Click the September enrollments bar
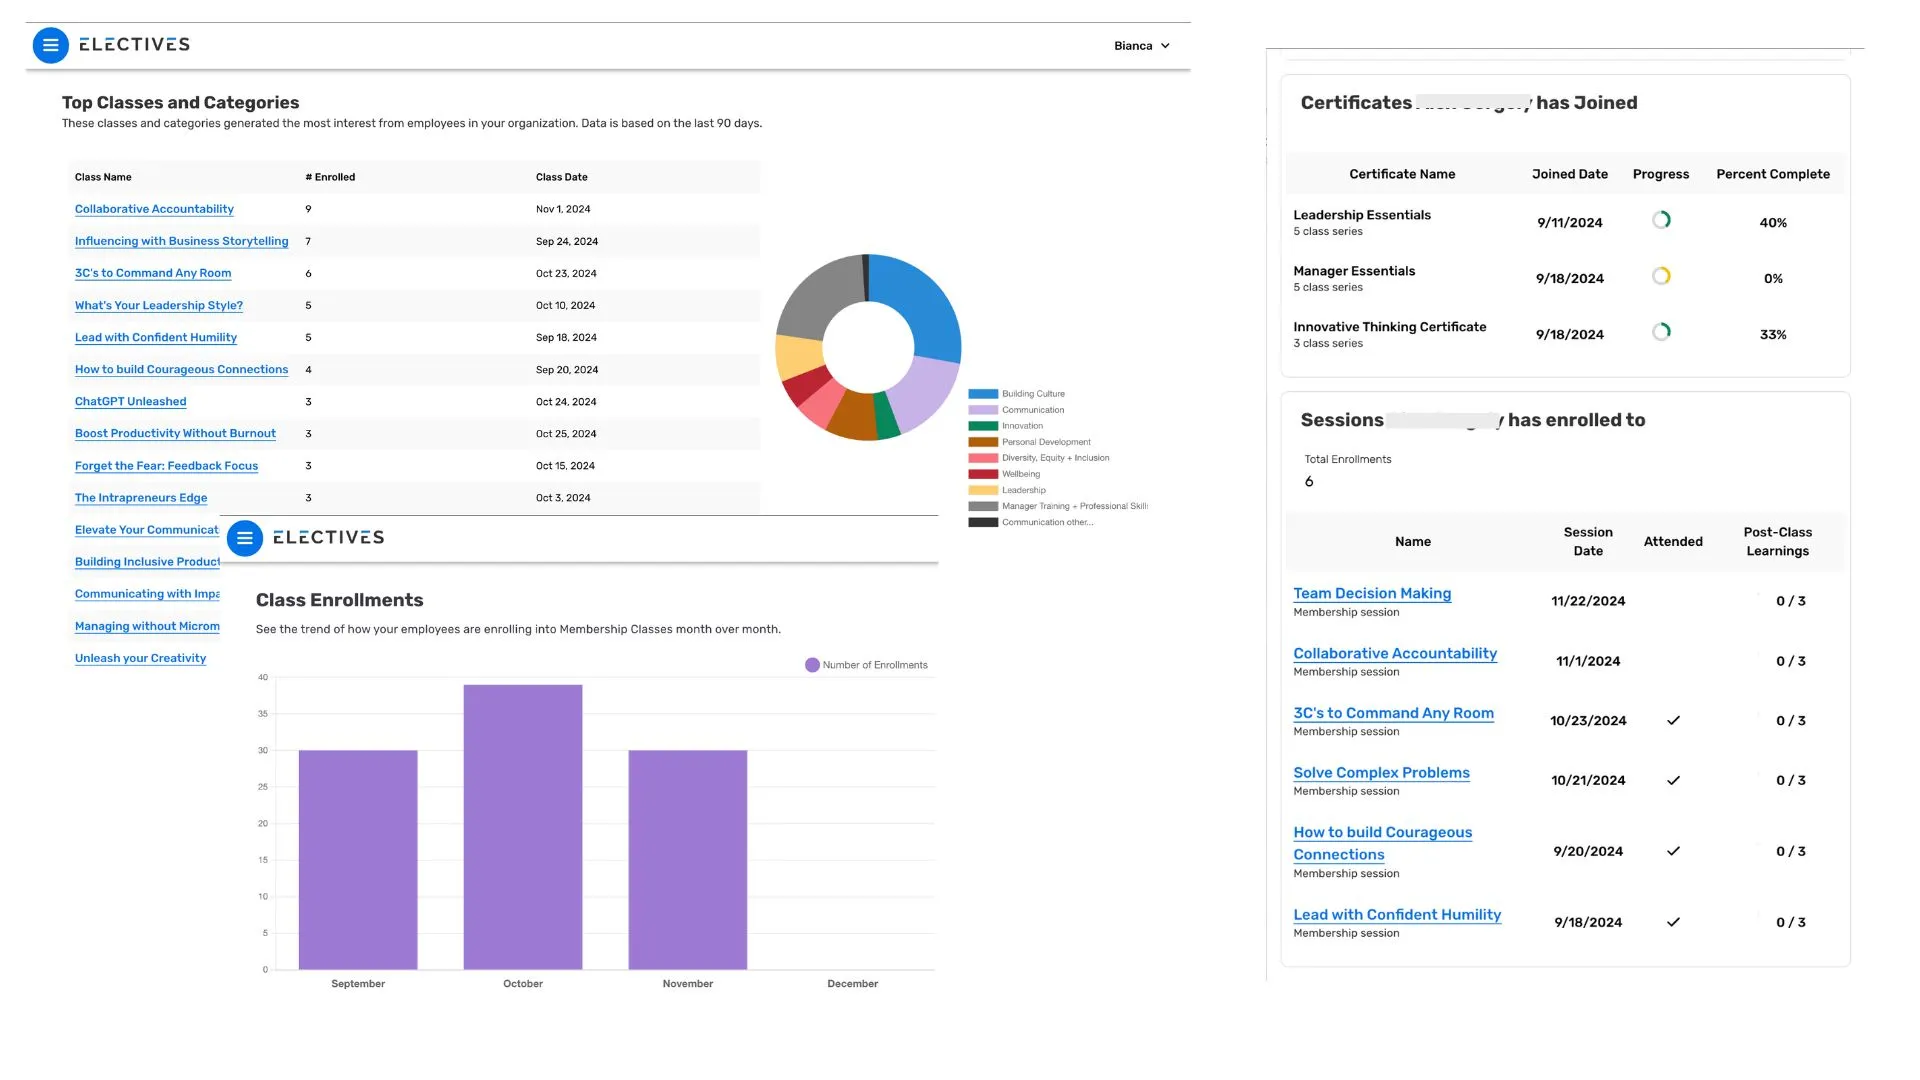The image size is (1920, 1080). click(x=358, y=860)
